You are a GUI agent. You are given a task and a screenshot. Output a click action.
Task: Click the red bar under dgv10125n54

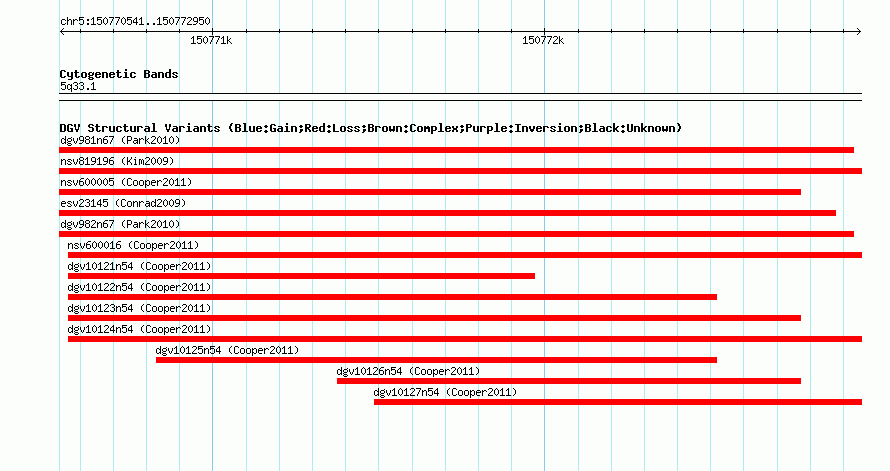(436, 360)
